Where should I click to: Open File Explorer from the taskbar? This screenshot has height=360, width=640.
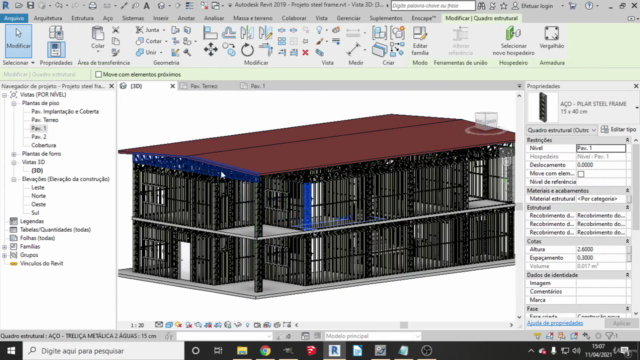click(x=242, y=351)
